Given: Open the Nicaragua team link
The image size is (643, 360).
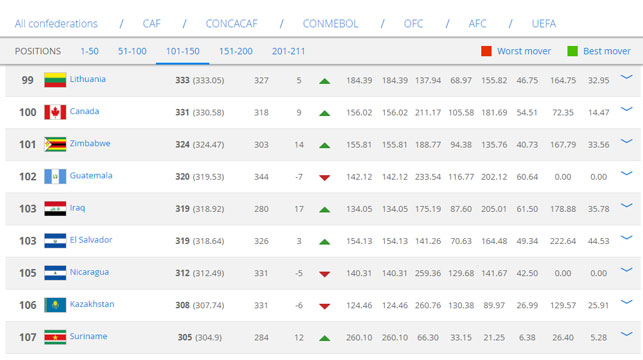Looking at the screenshot, I should 89,272.
